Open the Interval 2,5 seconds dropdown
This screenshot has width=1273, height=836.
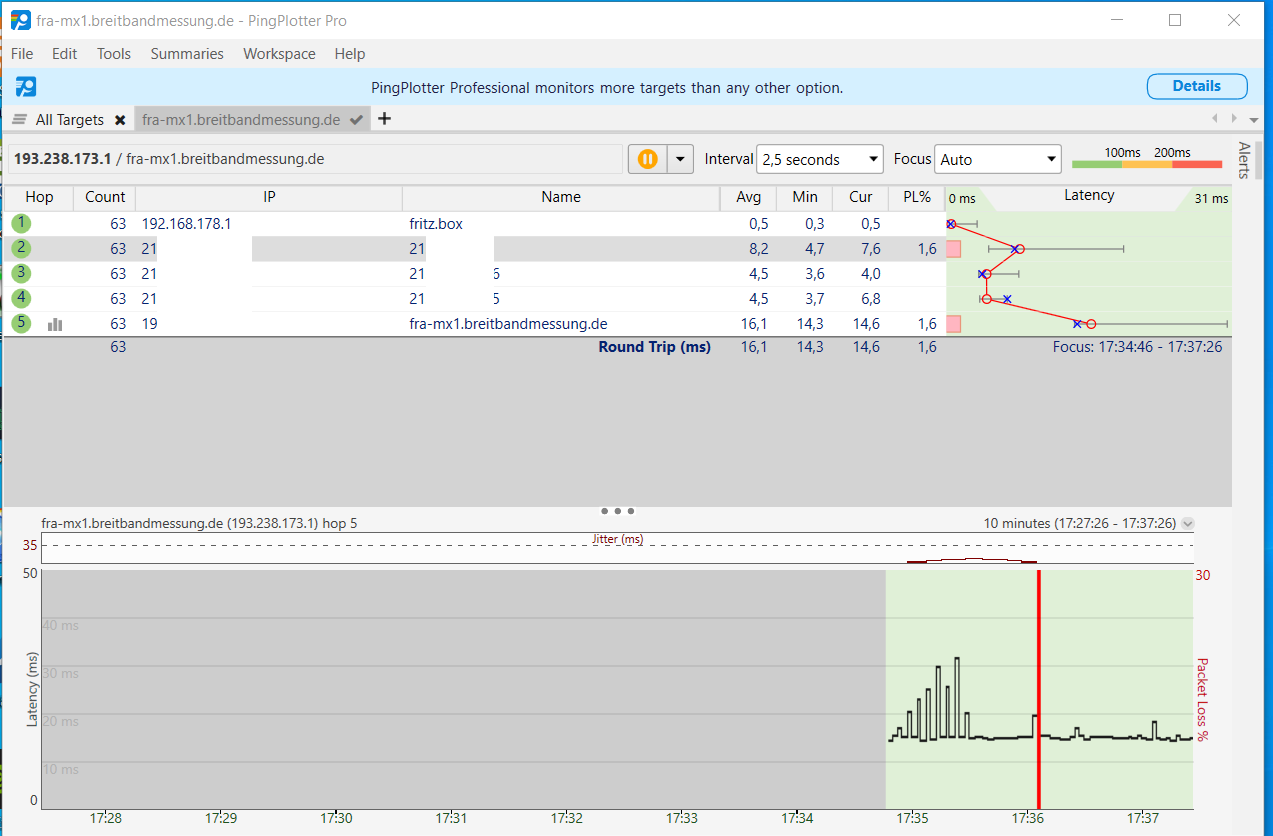pos(820,159)
